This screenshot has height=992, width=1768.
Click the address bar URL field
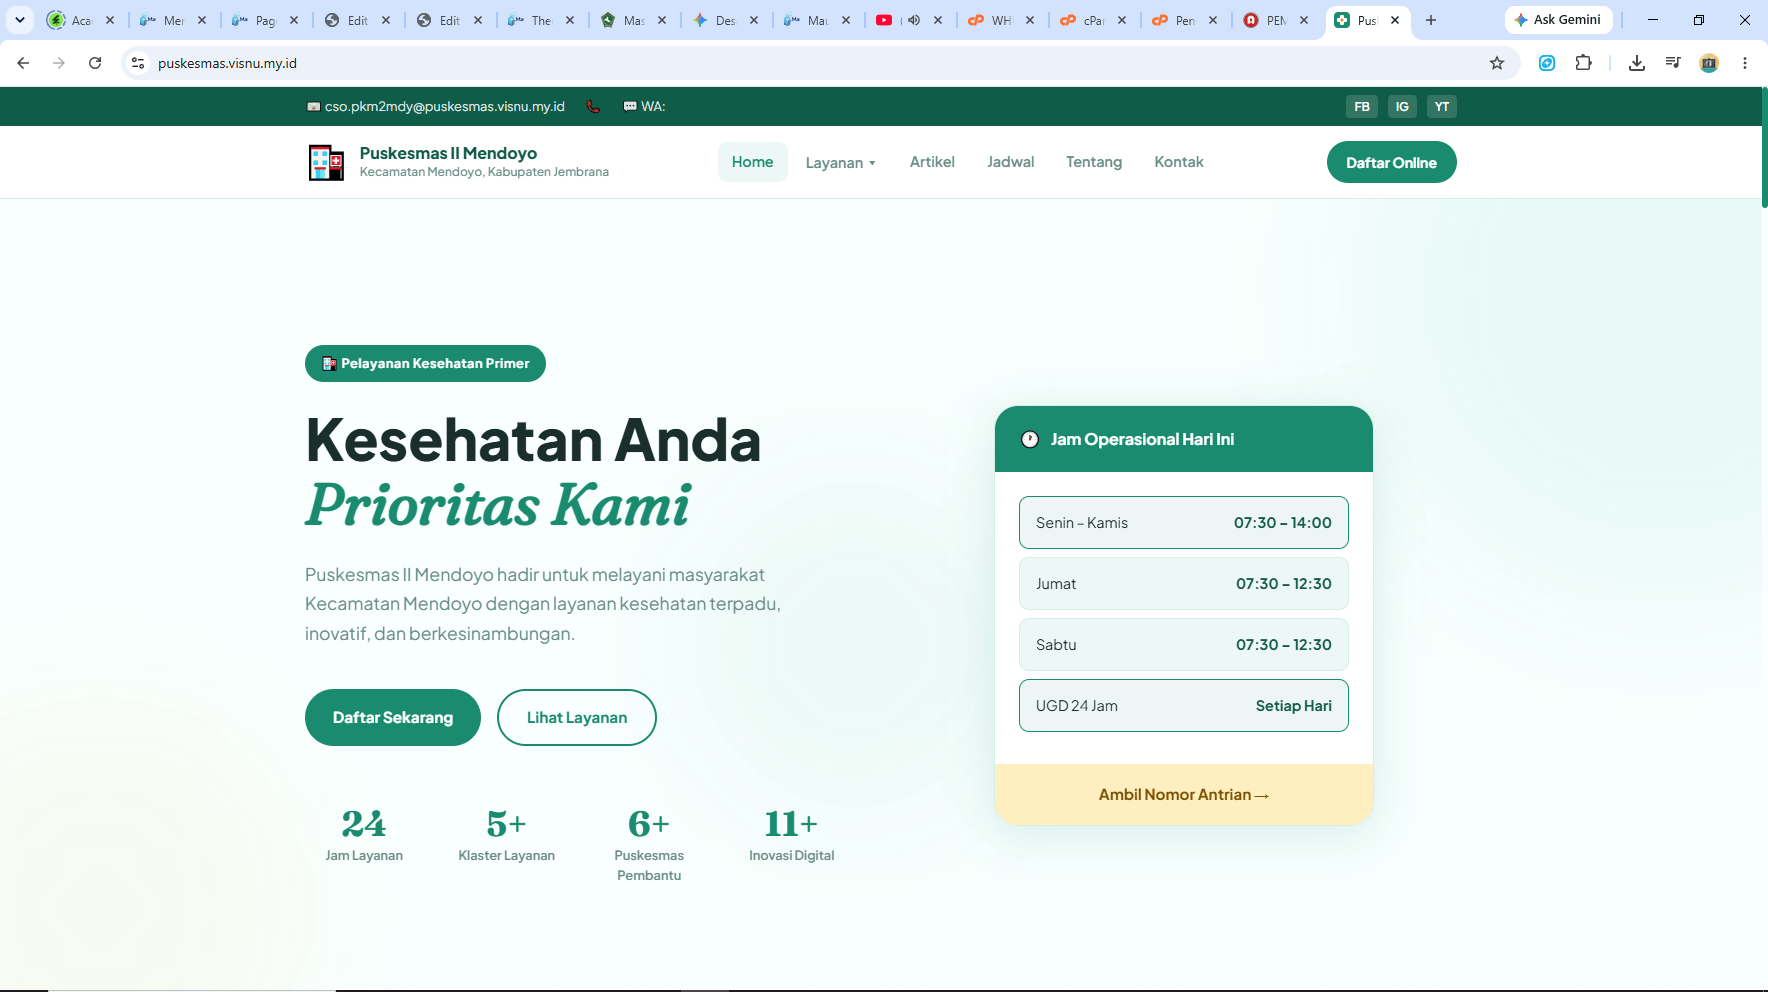[800, 63]
